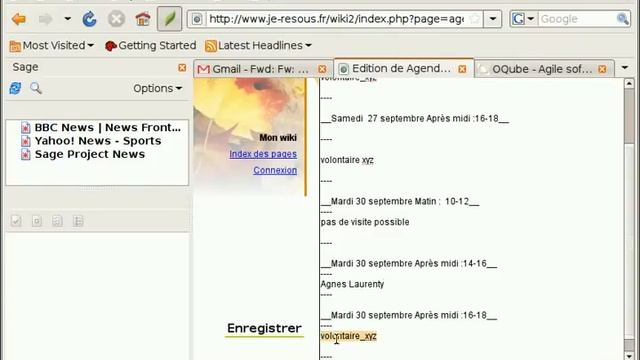
Task: Open the Google search engine selector
Action: click(523, 19)
